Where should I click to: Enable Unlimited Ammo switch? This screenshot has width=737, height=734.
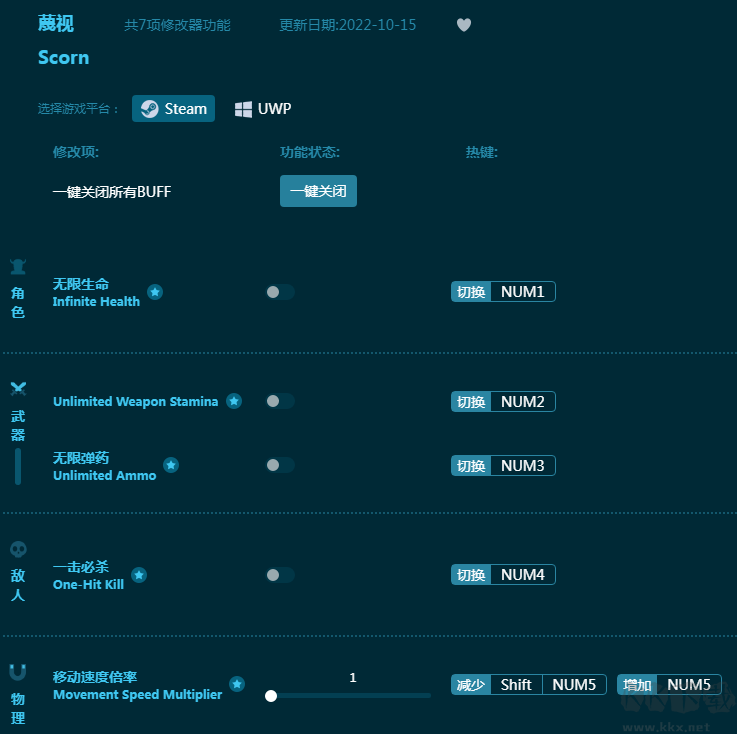pos(280,465)
